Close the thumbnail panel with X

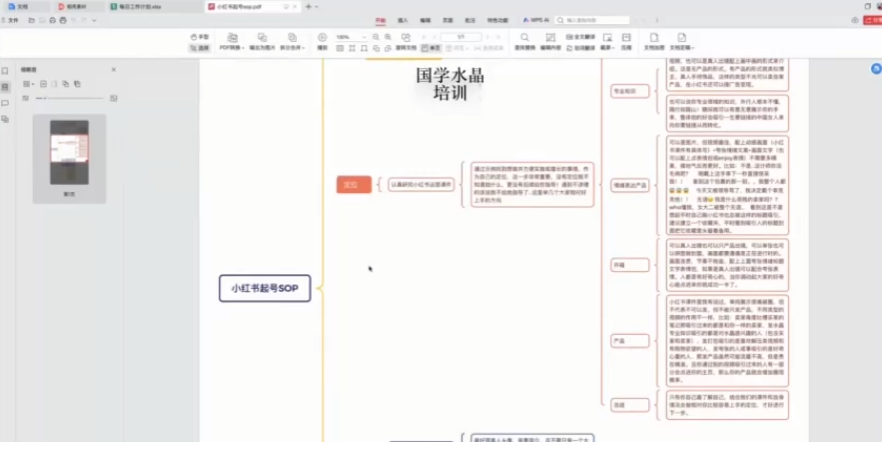114,70
